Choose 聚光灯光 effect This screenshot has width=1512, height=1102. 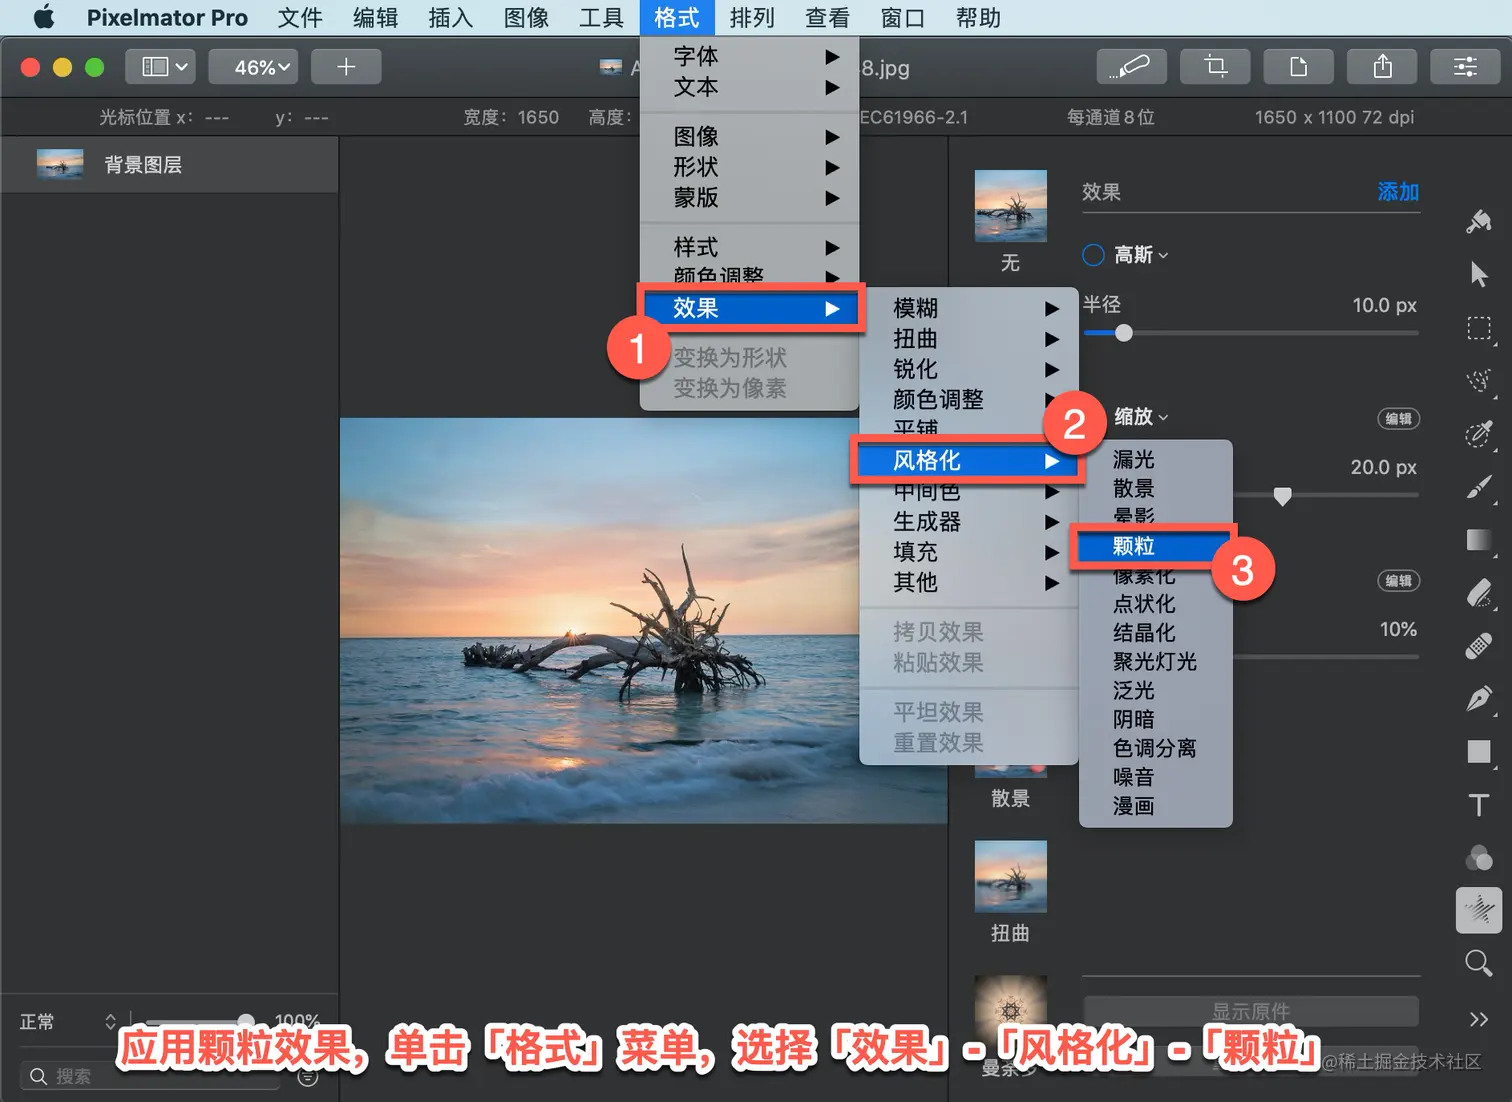(1156, 662)
